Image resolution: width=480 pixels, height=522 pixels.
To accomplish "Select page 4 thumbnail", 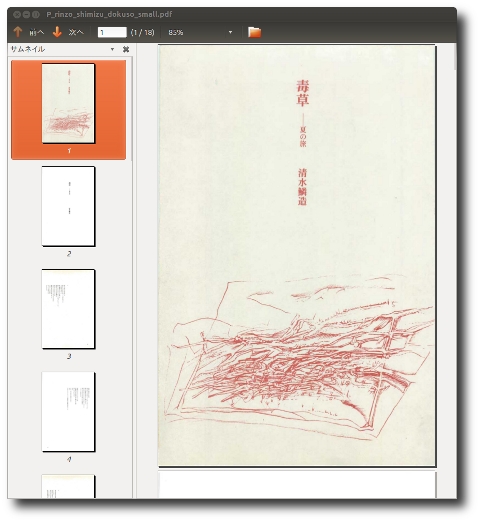I will pyautogui.click(x=68, y=412).
